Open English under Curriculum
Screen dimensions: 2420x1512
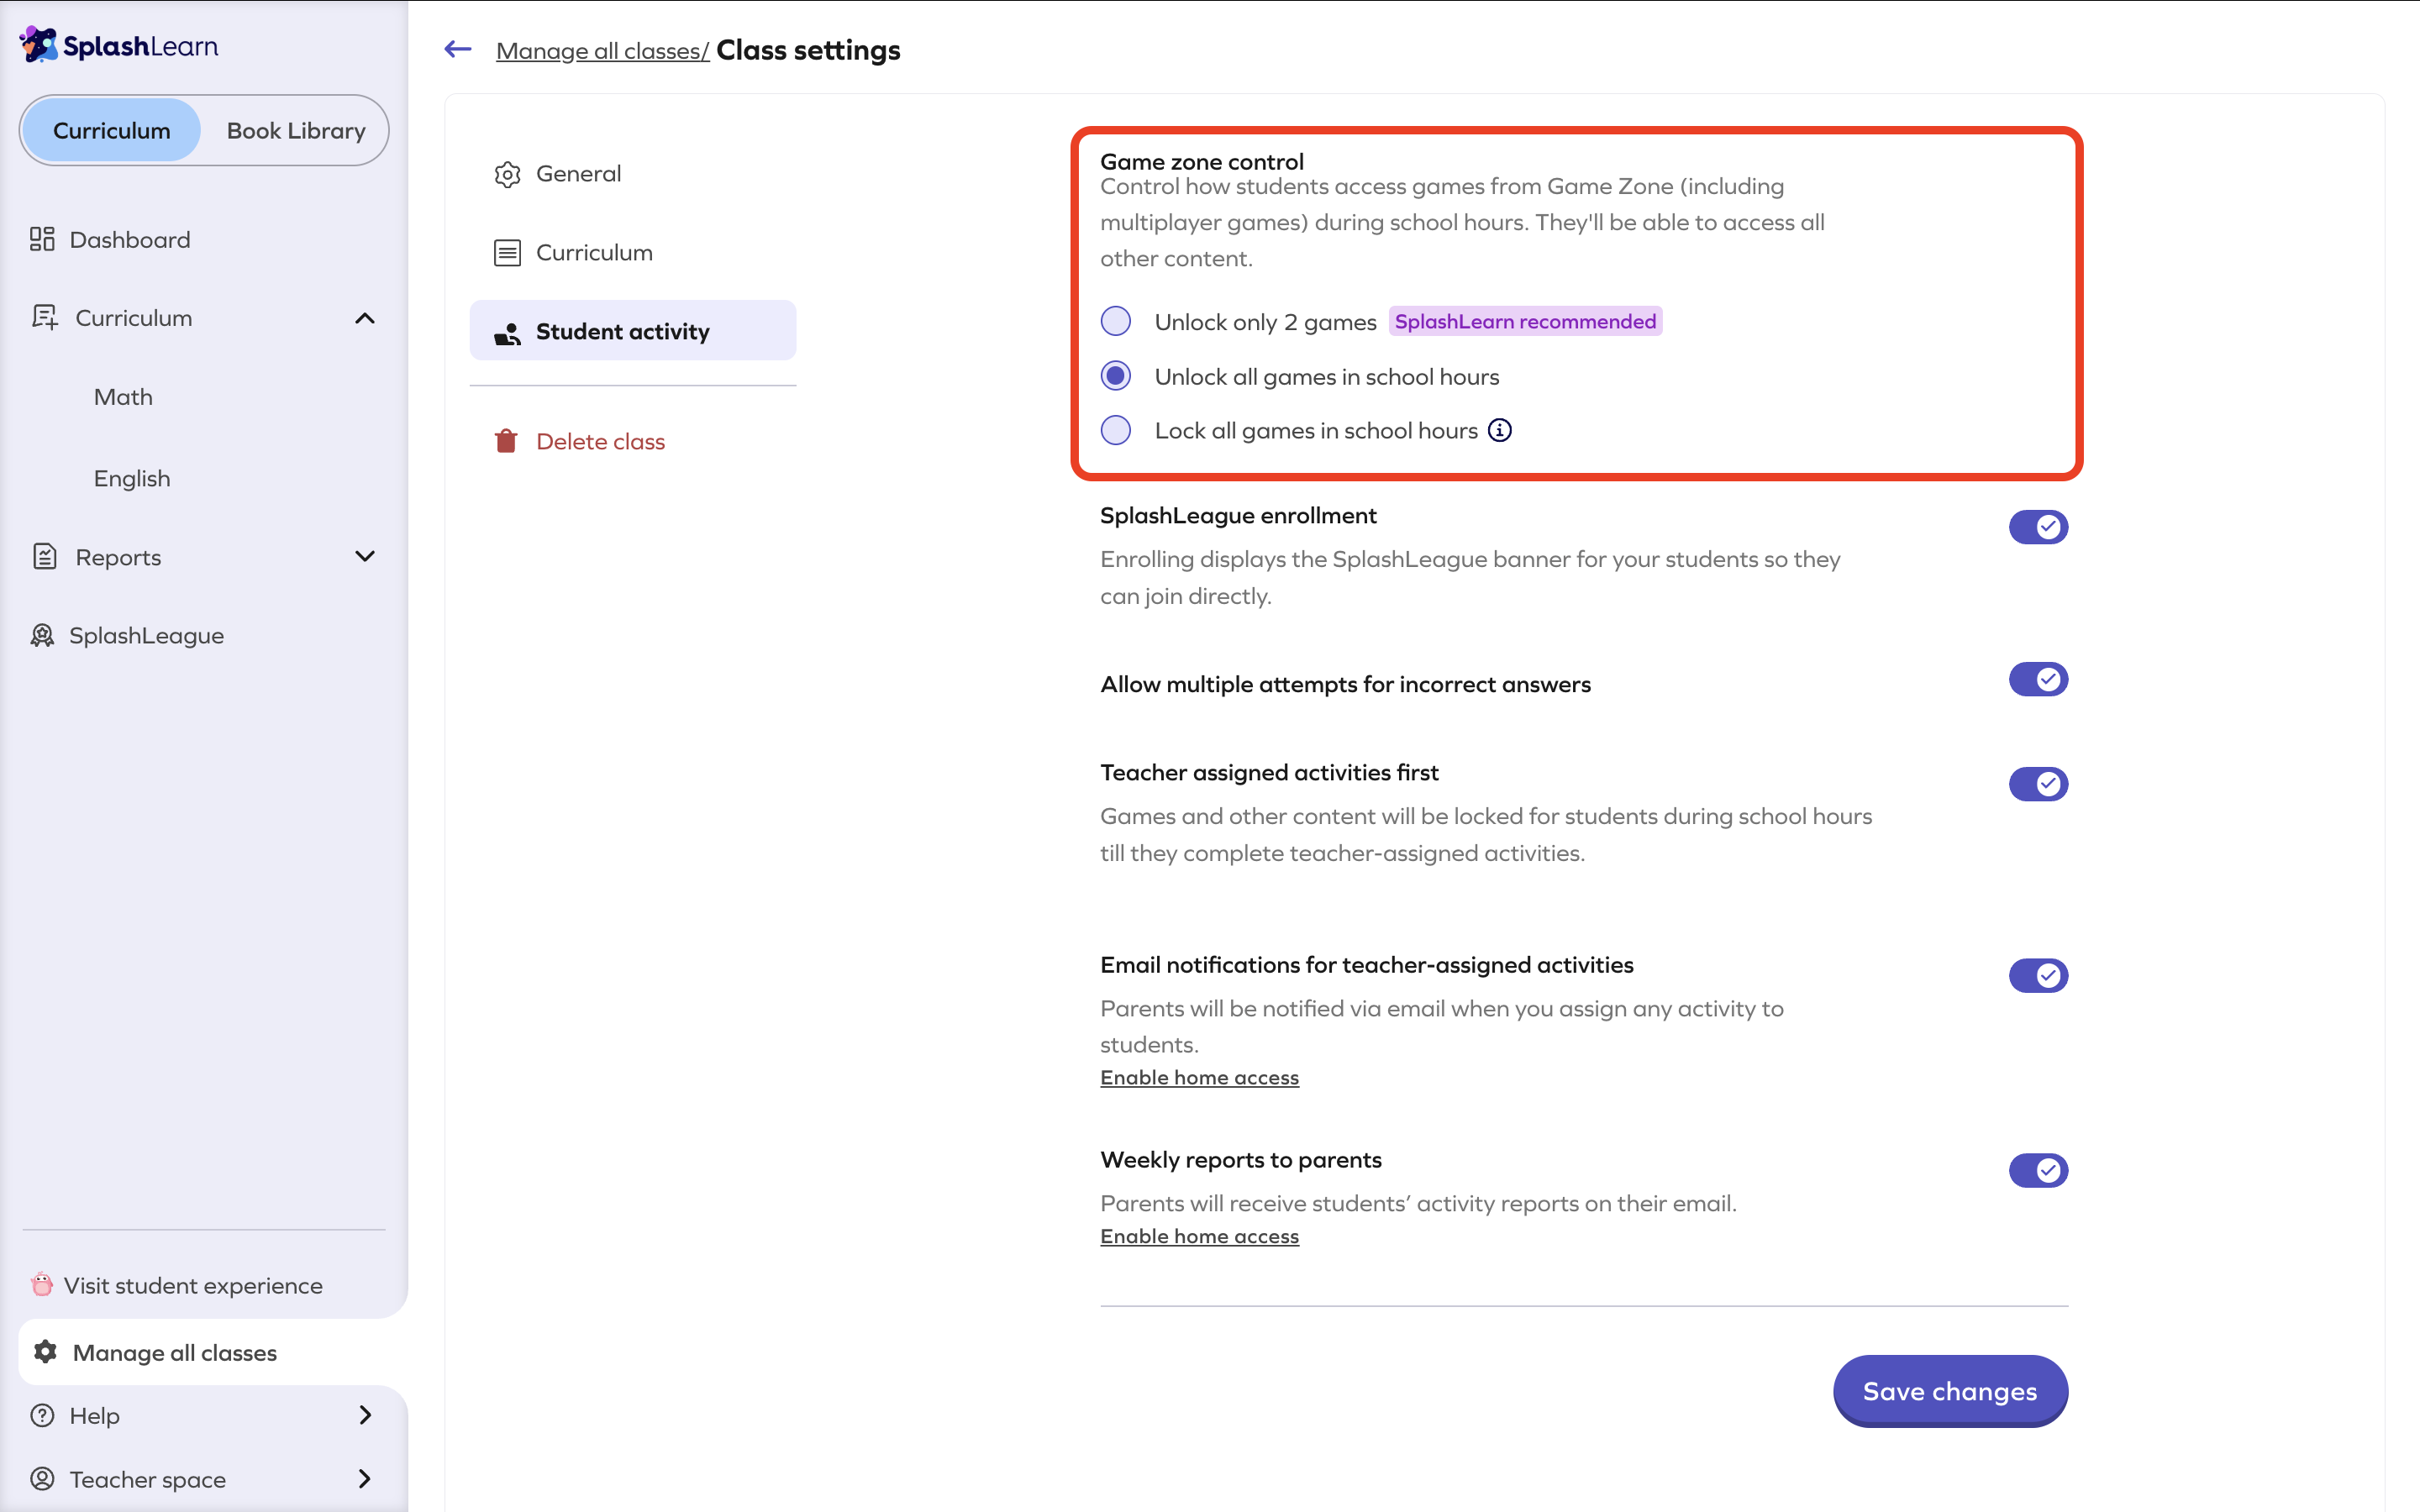tap(132, 478)
